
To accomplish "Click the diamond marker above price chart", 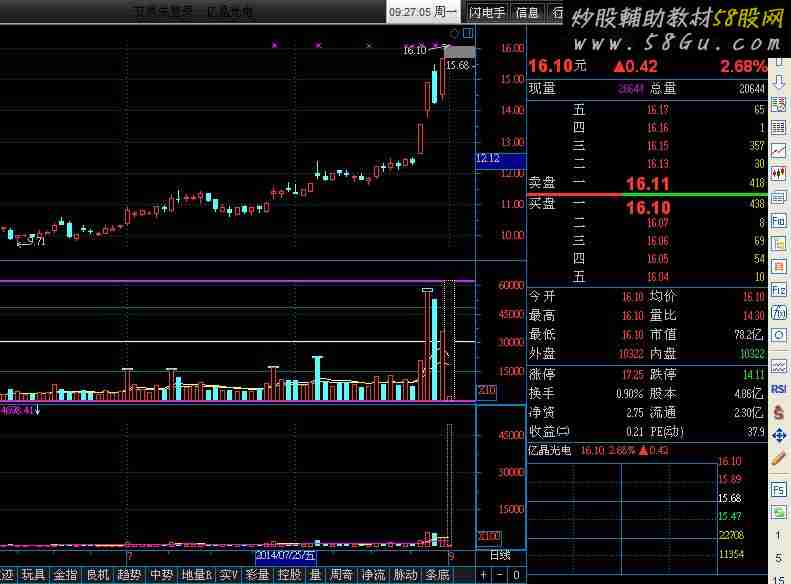I will [454, 33].
